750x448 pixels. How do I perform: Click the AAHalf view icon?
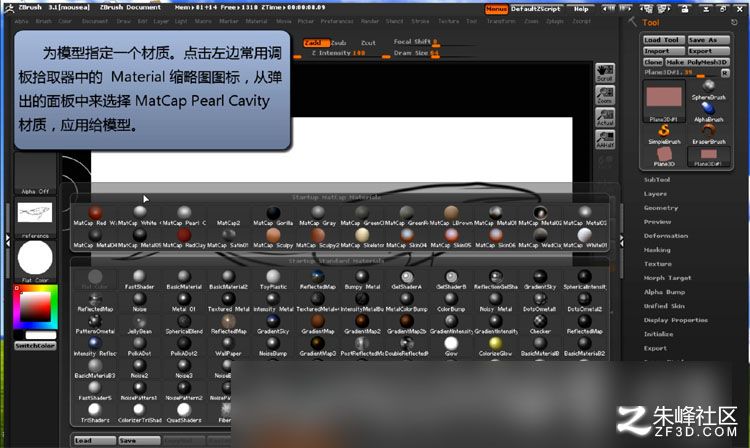point(605,139)
